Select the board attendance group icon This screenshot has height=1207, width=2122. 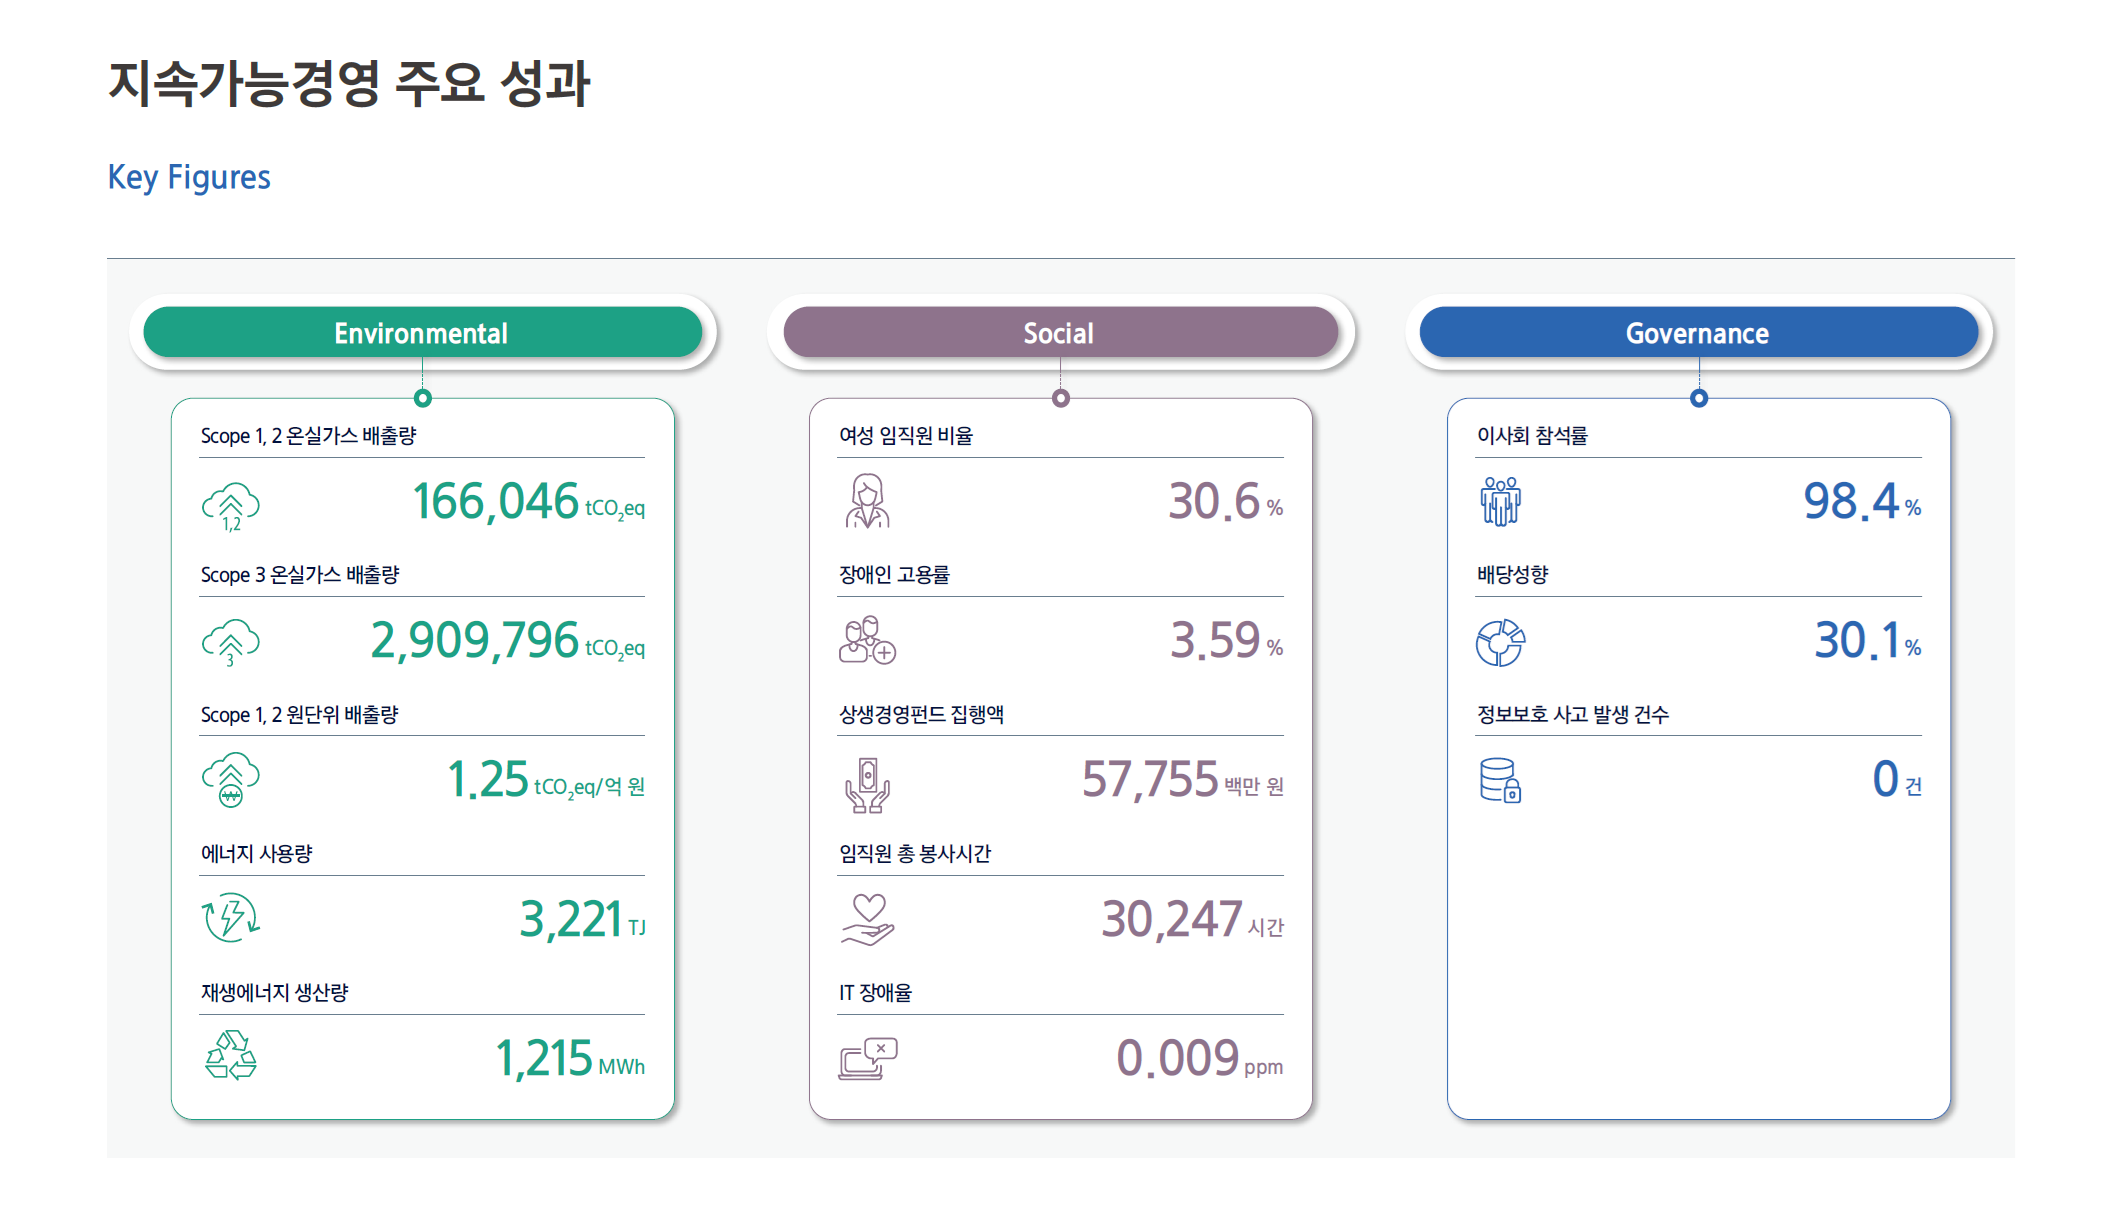(x=1500, y=501)
